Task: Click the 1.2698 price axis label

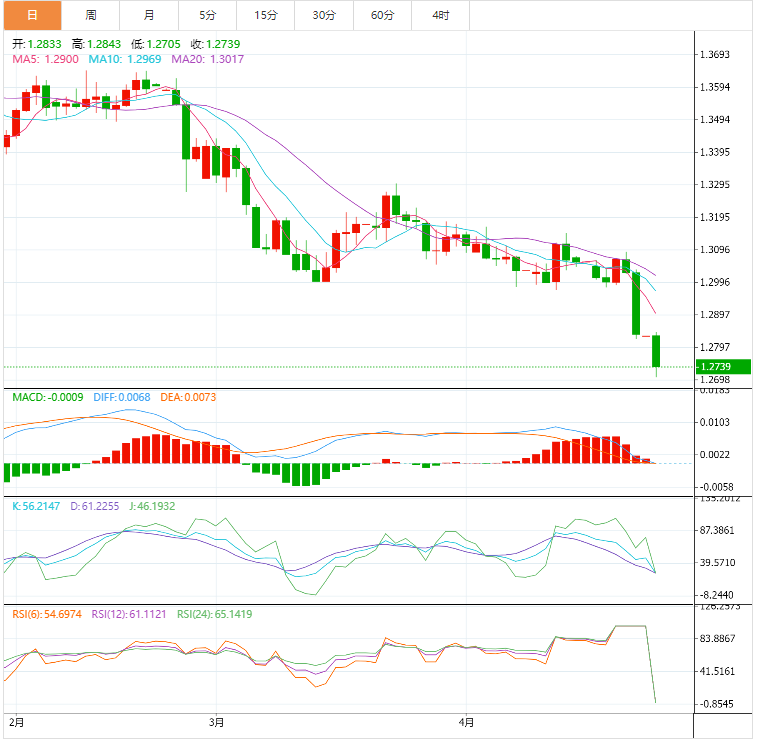Action: [715, 380]
